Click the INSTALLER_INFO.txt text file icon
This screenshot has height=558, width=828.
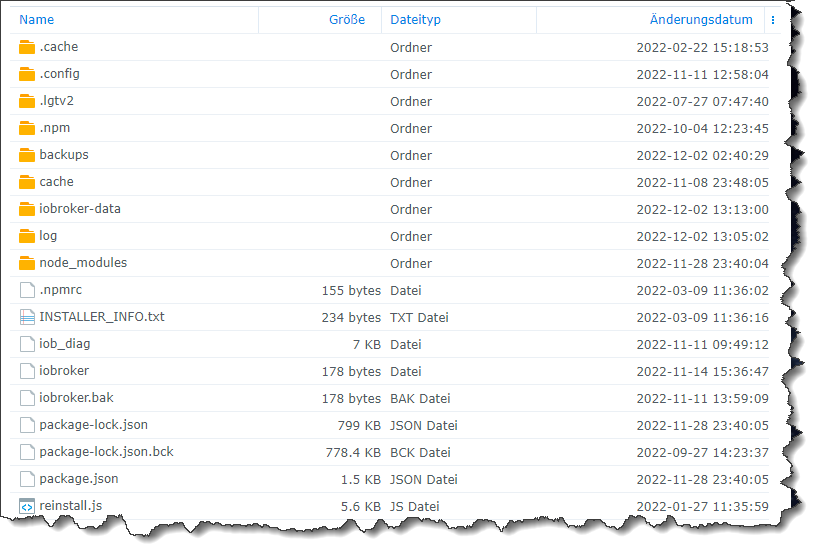(27, 317)
